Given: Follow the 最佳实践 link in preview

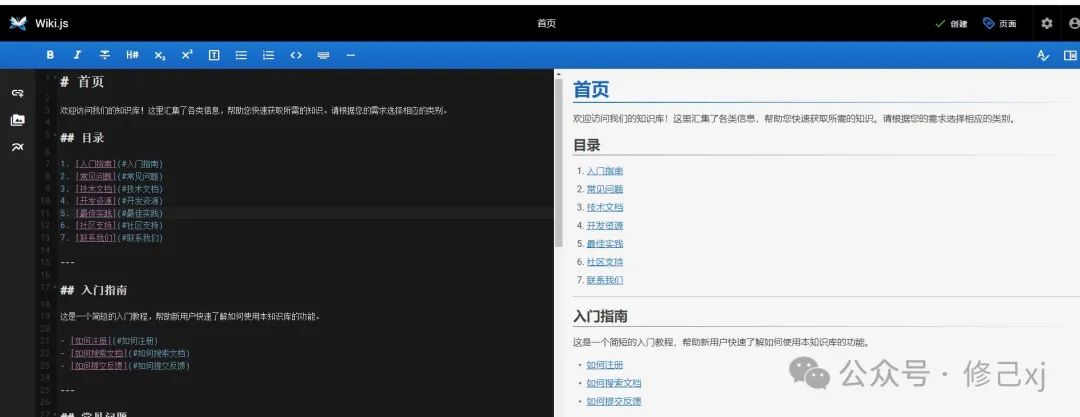Looking at the screenshot, I should (x=605, y=243).
